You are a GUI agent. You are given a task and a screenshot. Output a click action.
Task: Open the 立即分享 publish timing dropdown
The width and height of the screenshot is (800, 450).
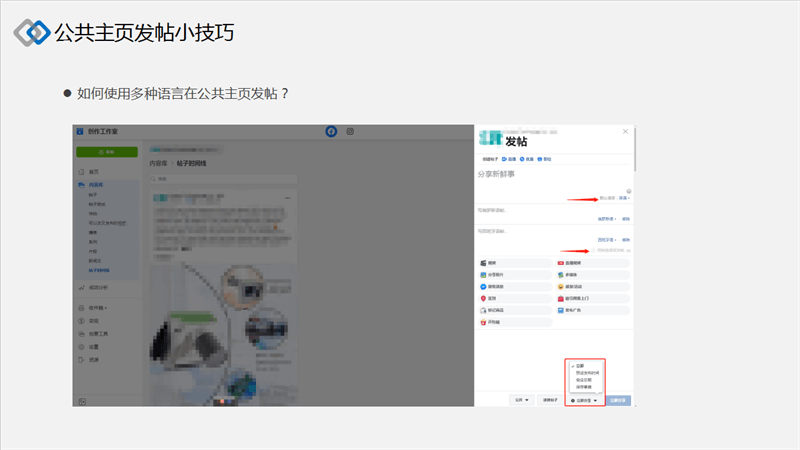(x=584, y=401)
